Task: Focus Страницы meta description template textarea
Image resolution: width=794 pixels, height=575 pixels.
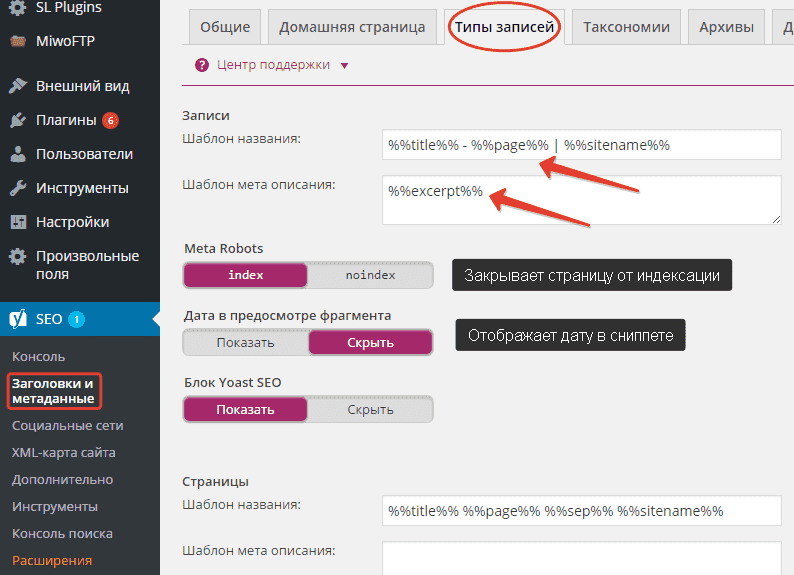Action: [582, 558]
